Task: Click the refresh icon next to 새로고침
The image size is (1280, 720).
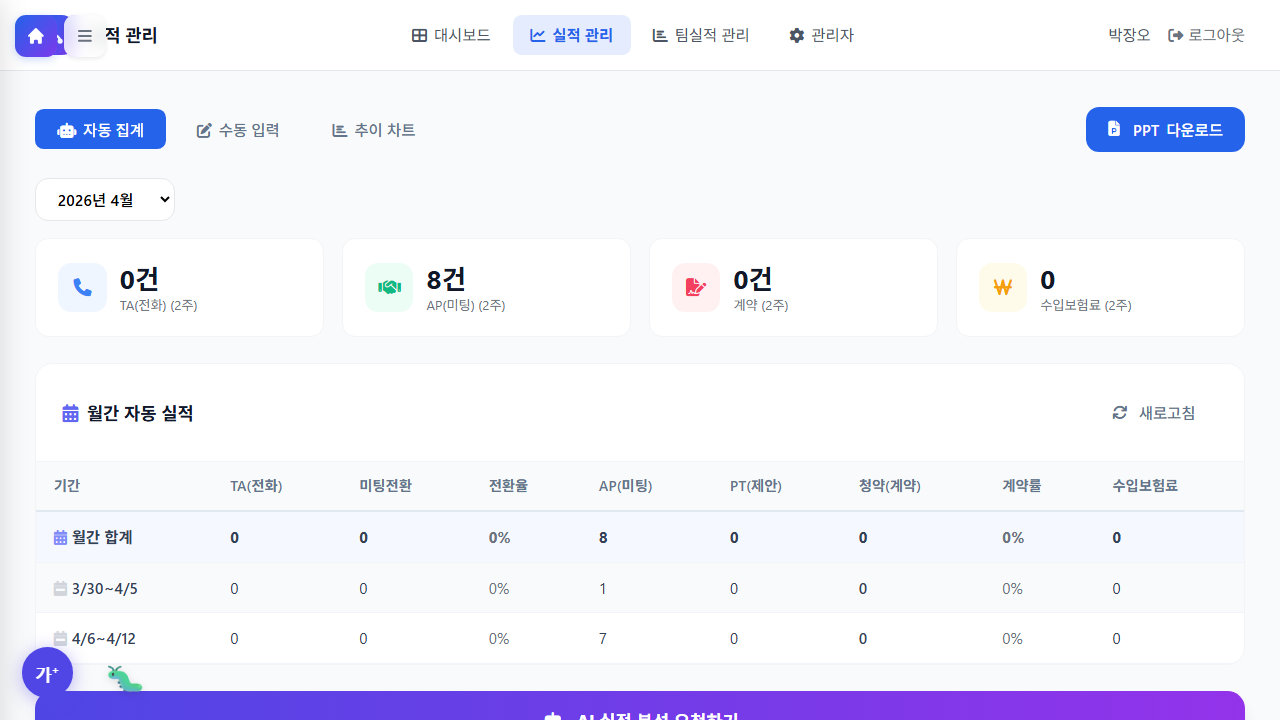Action: 1119,412
